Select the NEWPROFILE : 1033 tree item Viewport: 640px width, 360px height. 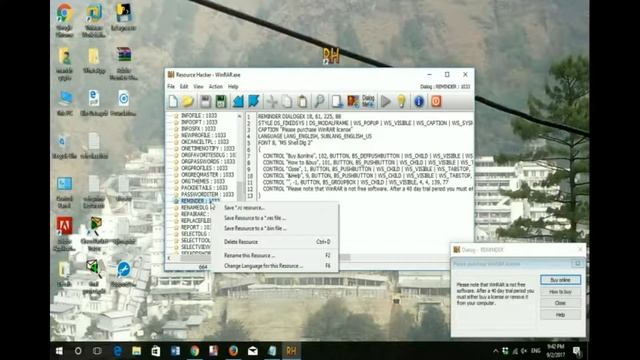[203, 135]
